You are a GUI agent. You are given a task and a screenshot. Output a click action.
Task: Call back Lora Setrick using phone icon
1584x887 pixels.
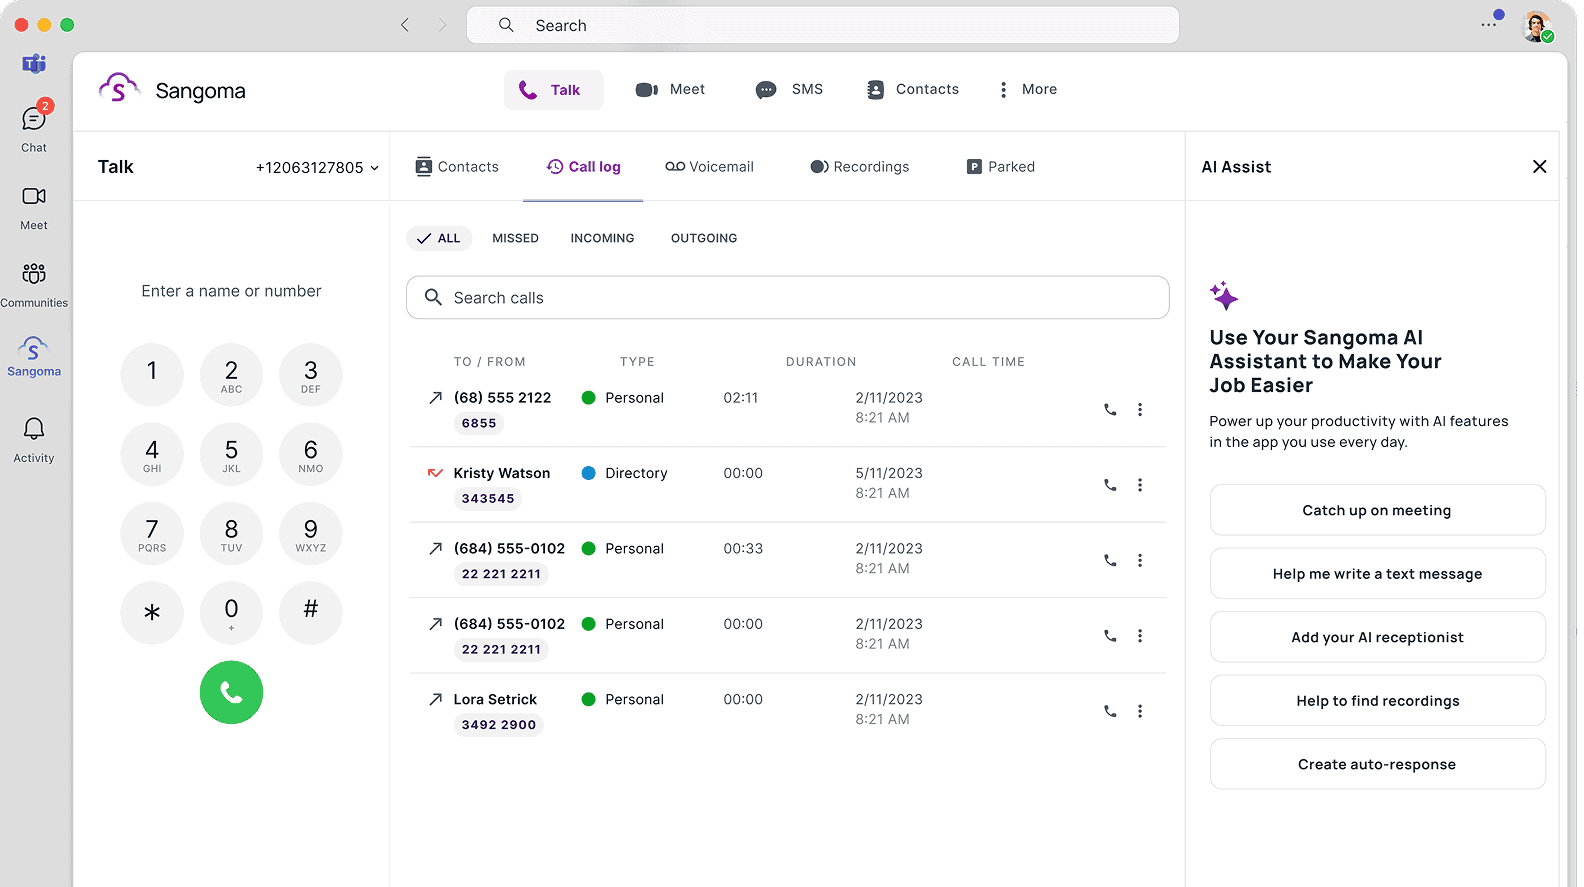1110,711
